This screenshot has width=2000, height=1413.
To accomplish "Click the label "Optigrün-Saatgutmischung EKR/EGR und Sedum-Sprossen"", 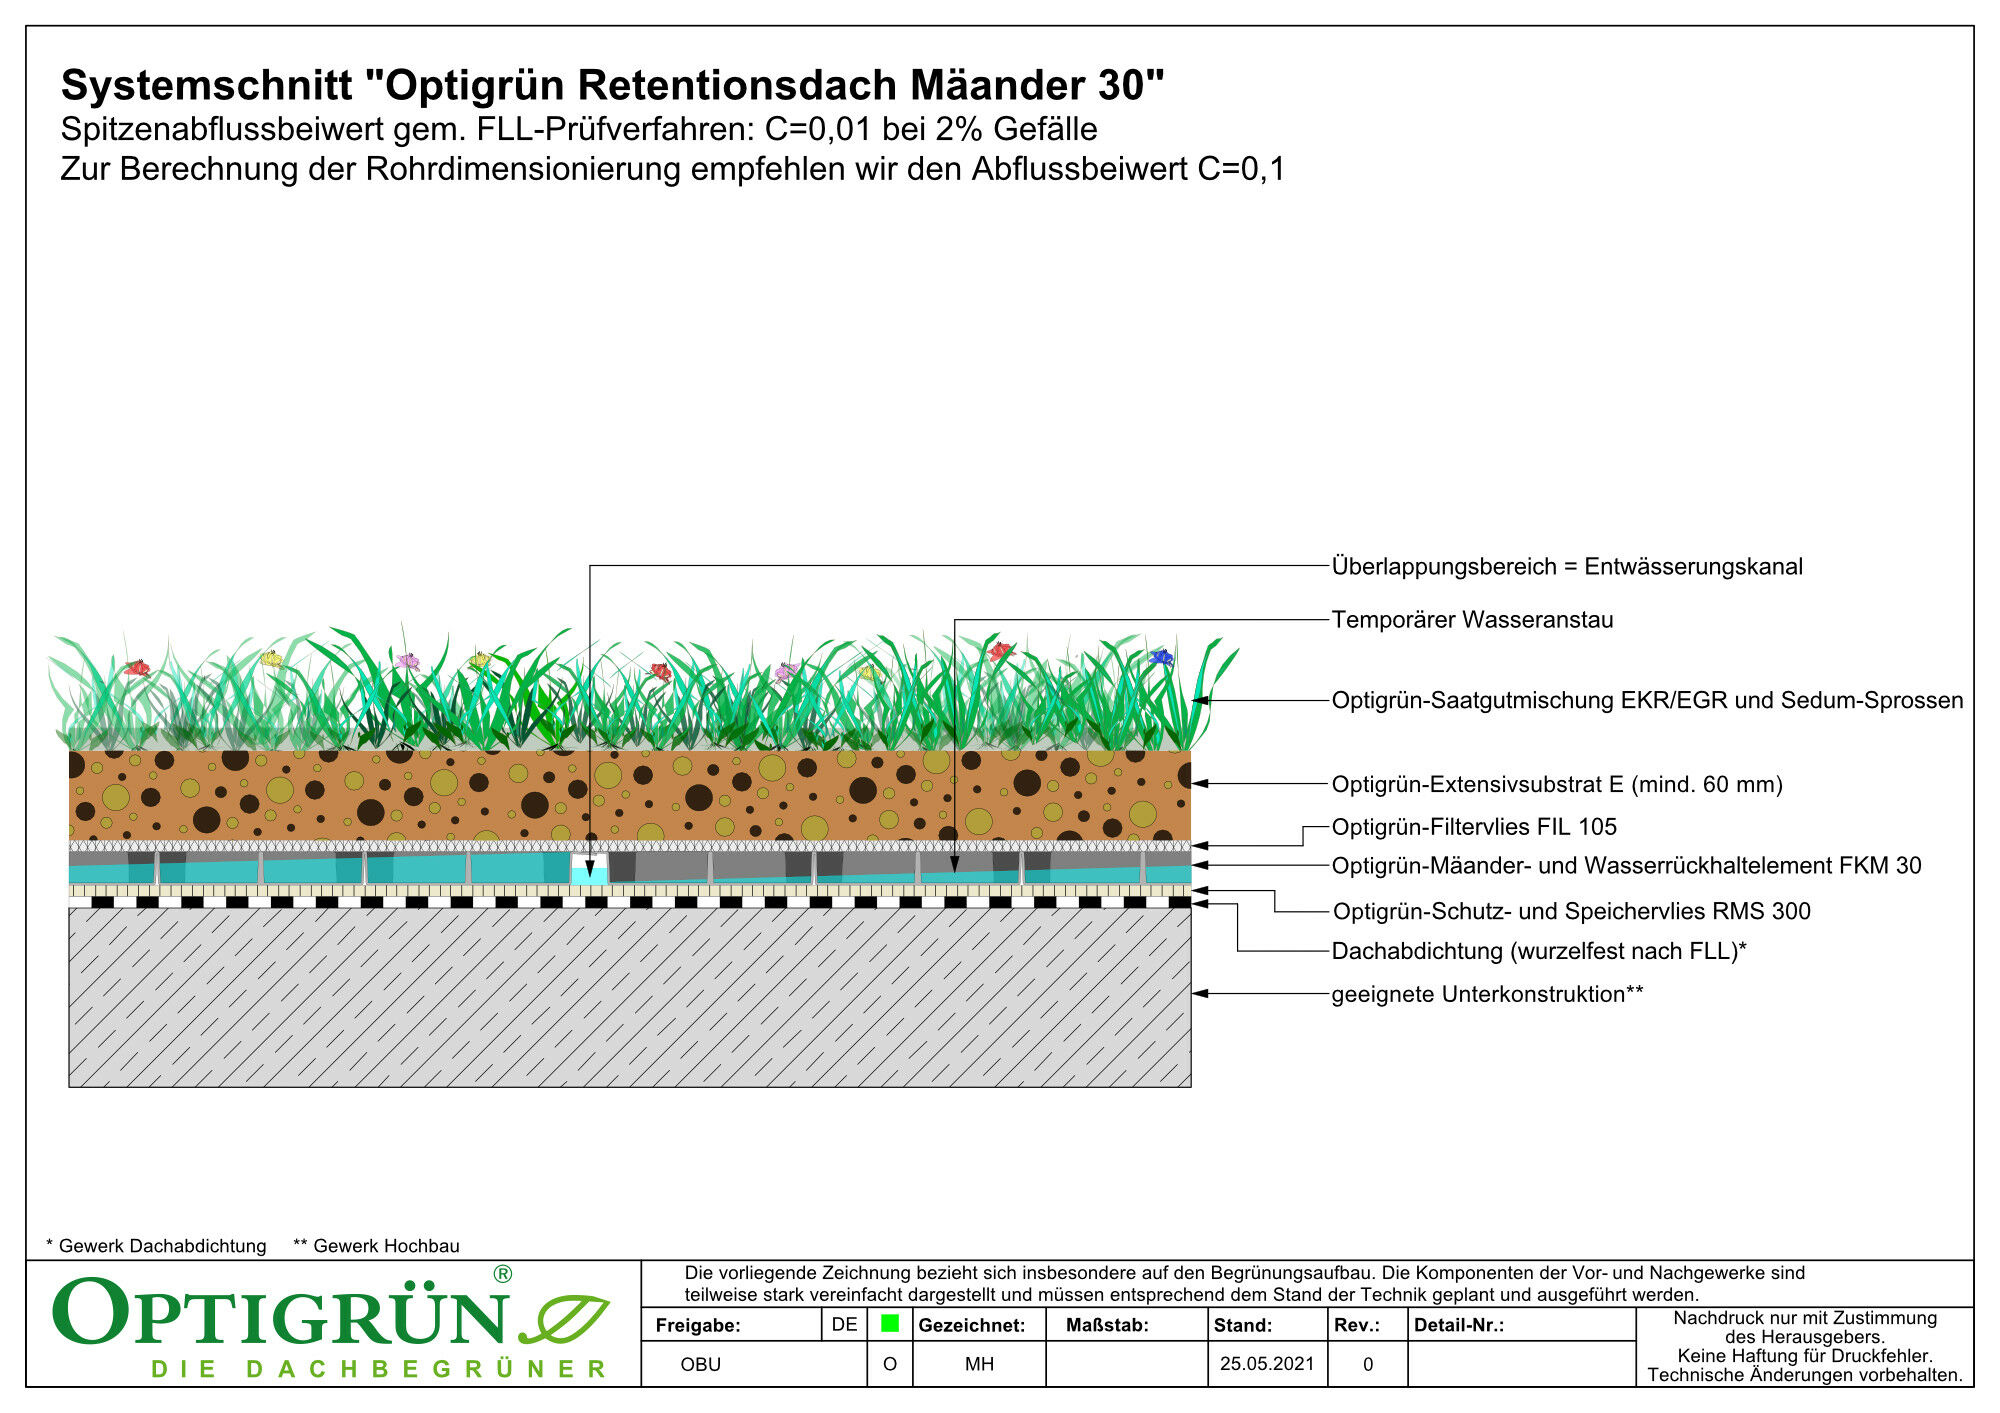I will tap(1647, 701).
